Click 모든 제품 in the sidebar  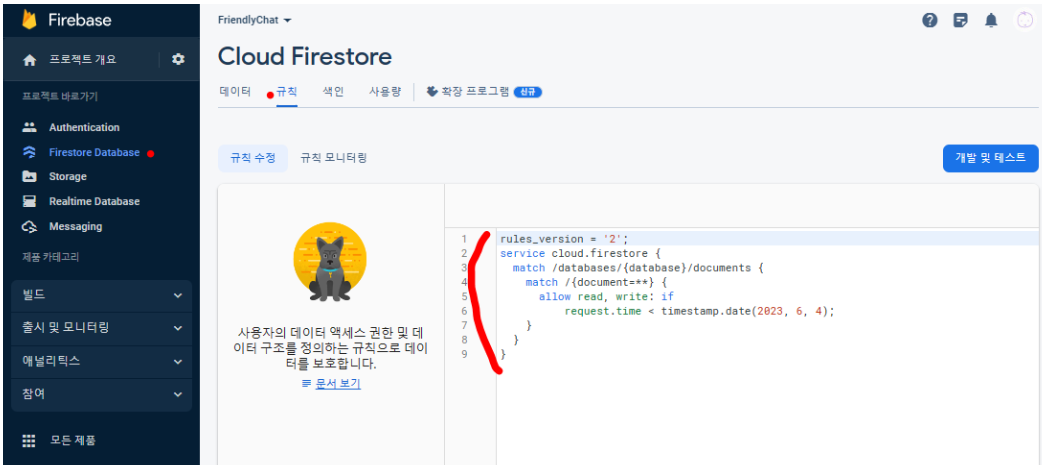pos(72,440)
